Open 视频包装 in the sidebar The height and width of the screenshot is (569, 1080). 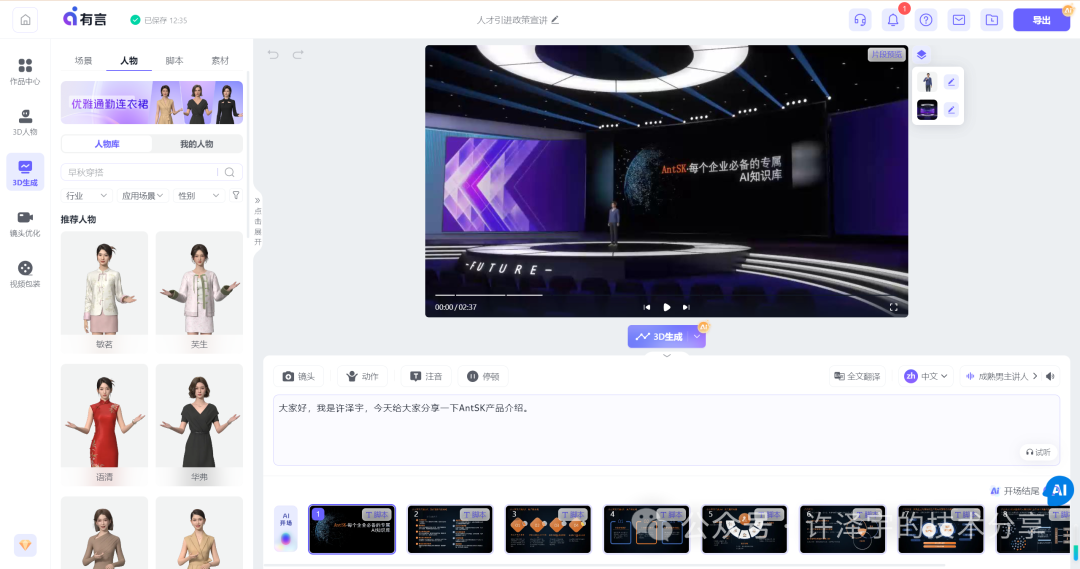25,274
